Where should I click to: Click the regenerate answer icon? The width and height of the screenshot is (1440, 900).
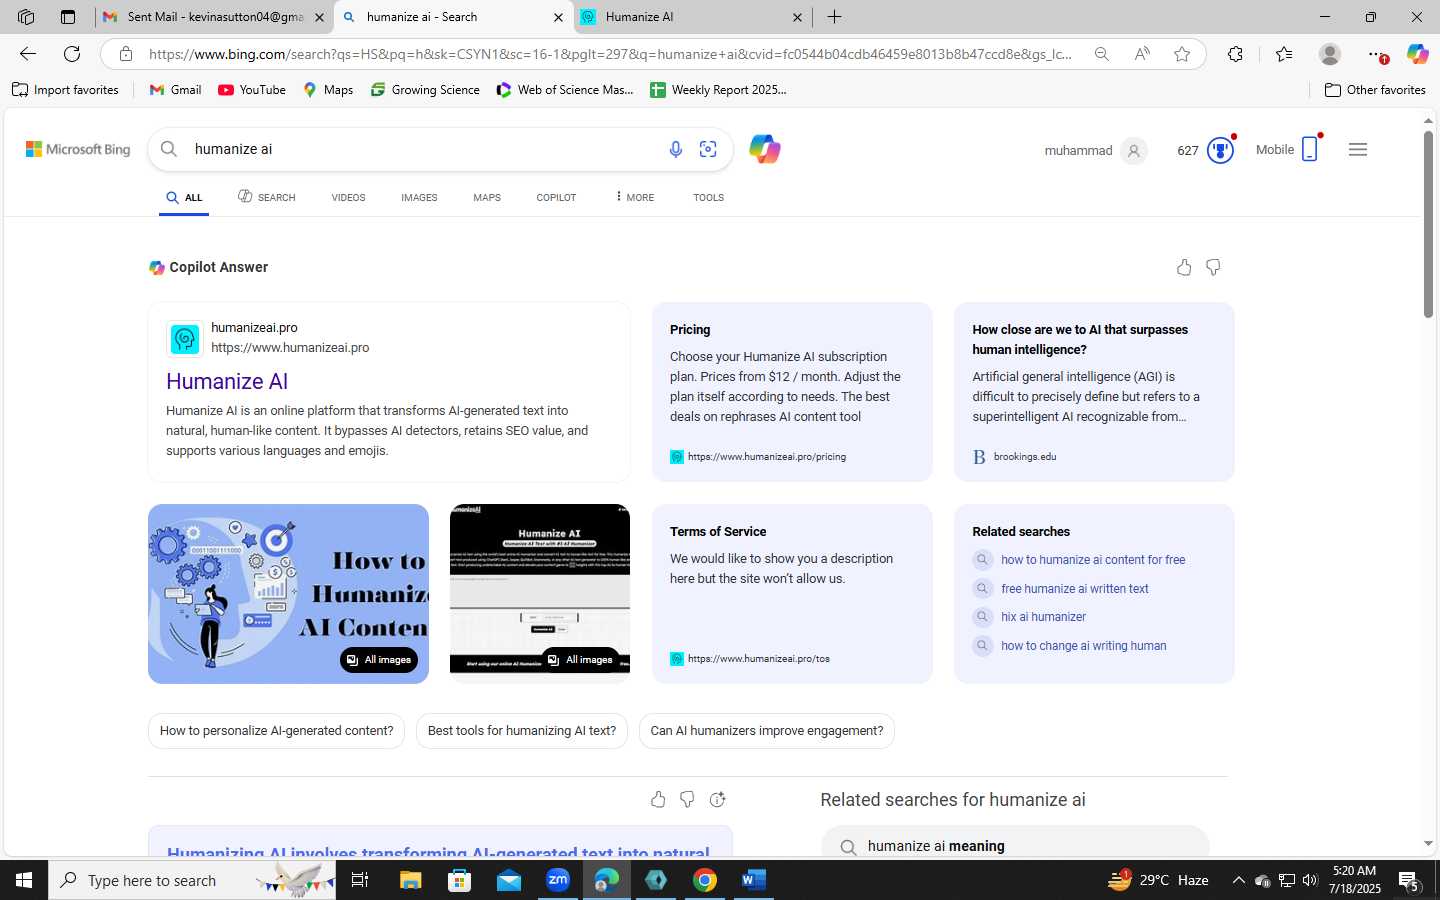(717, 799)
